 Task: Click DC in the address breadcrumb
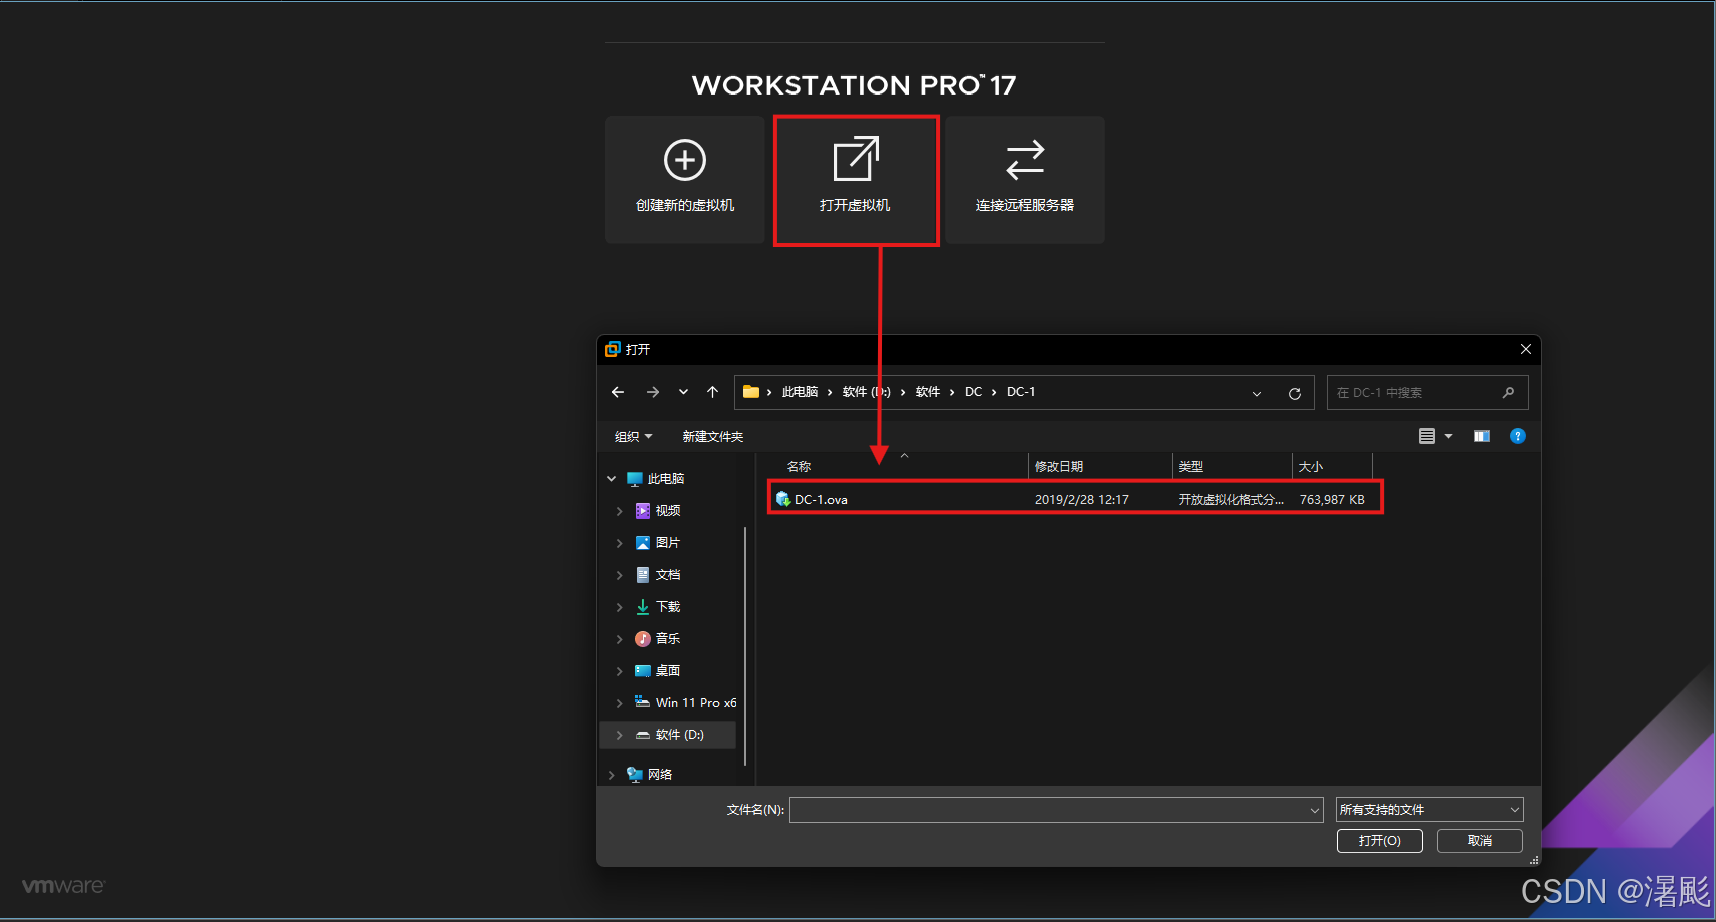(973, 392)
